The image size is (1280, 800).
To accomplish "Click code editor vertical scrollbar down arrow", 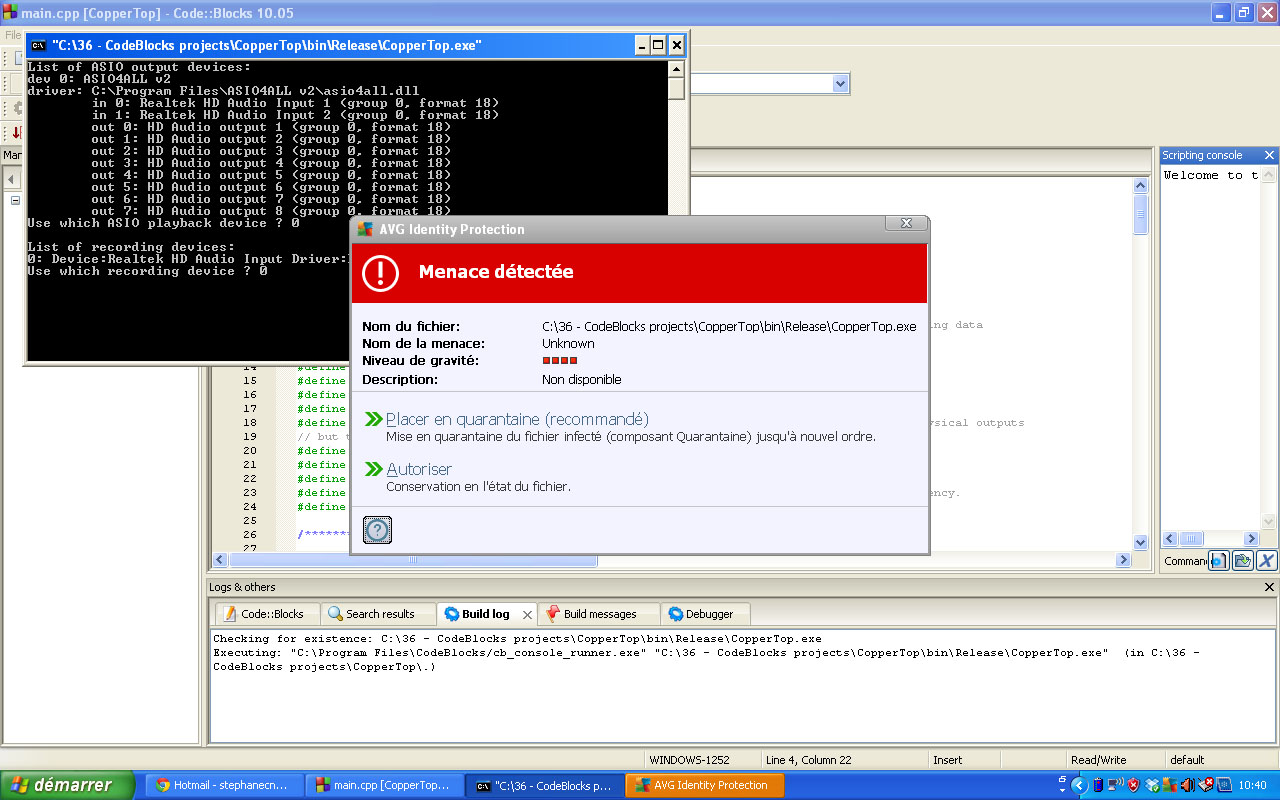I will point(1141,542).
